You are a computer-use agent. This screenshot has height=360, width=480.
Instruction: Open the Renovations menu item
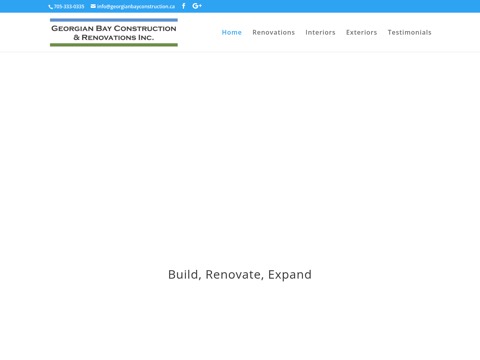pyautogui.click(x=274, y=32)
